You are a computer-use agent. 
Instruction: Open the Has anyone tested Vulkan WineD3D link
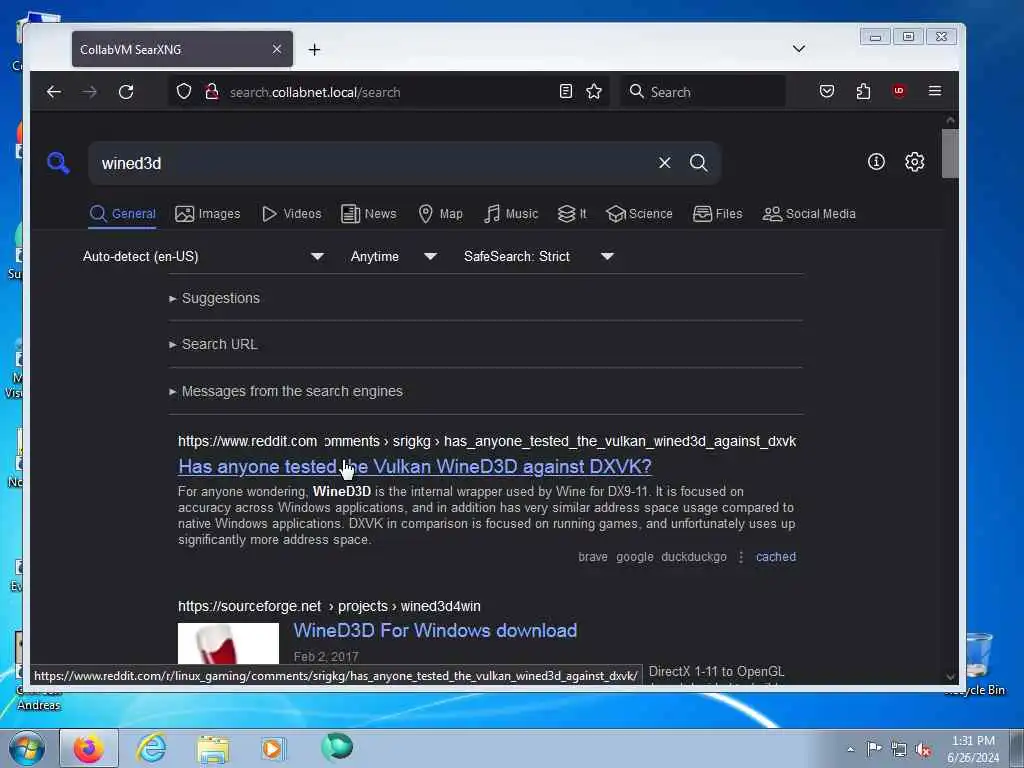pos(415,467)
